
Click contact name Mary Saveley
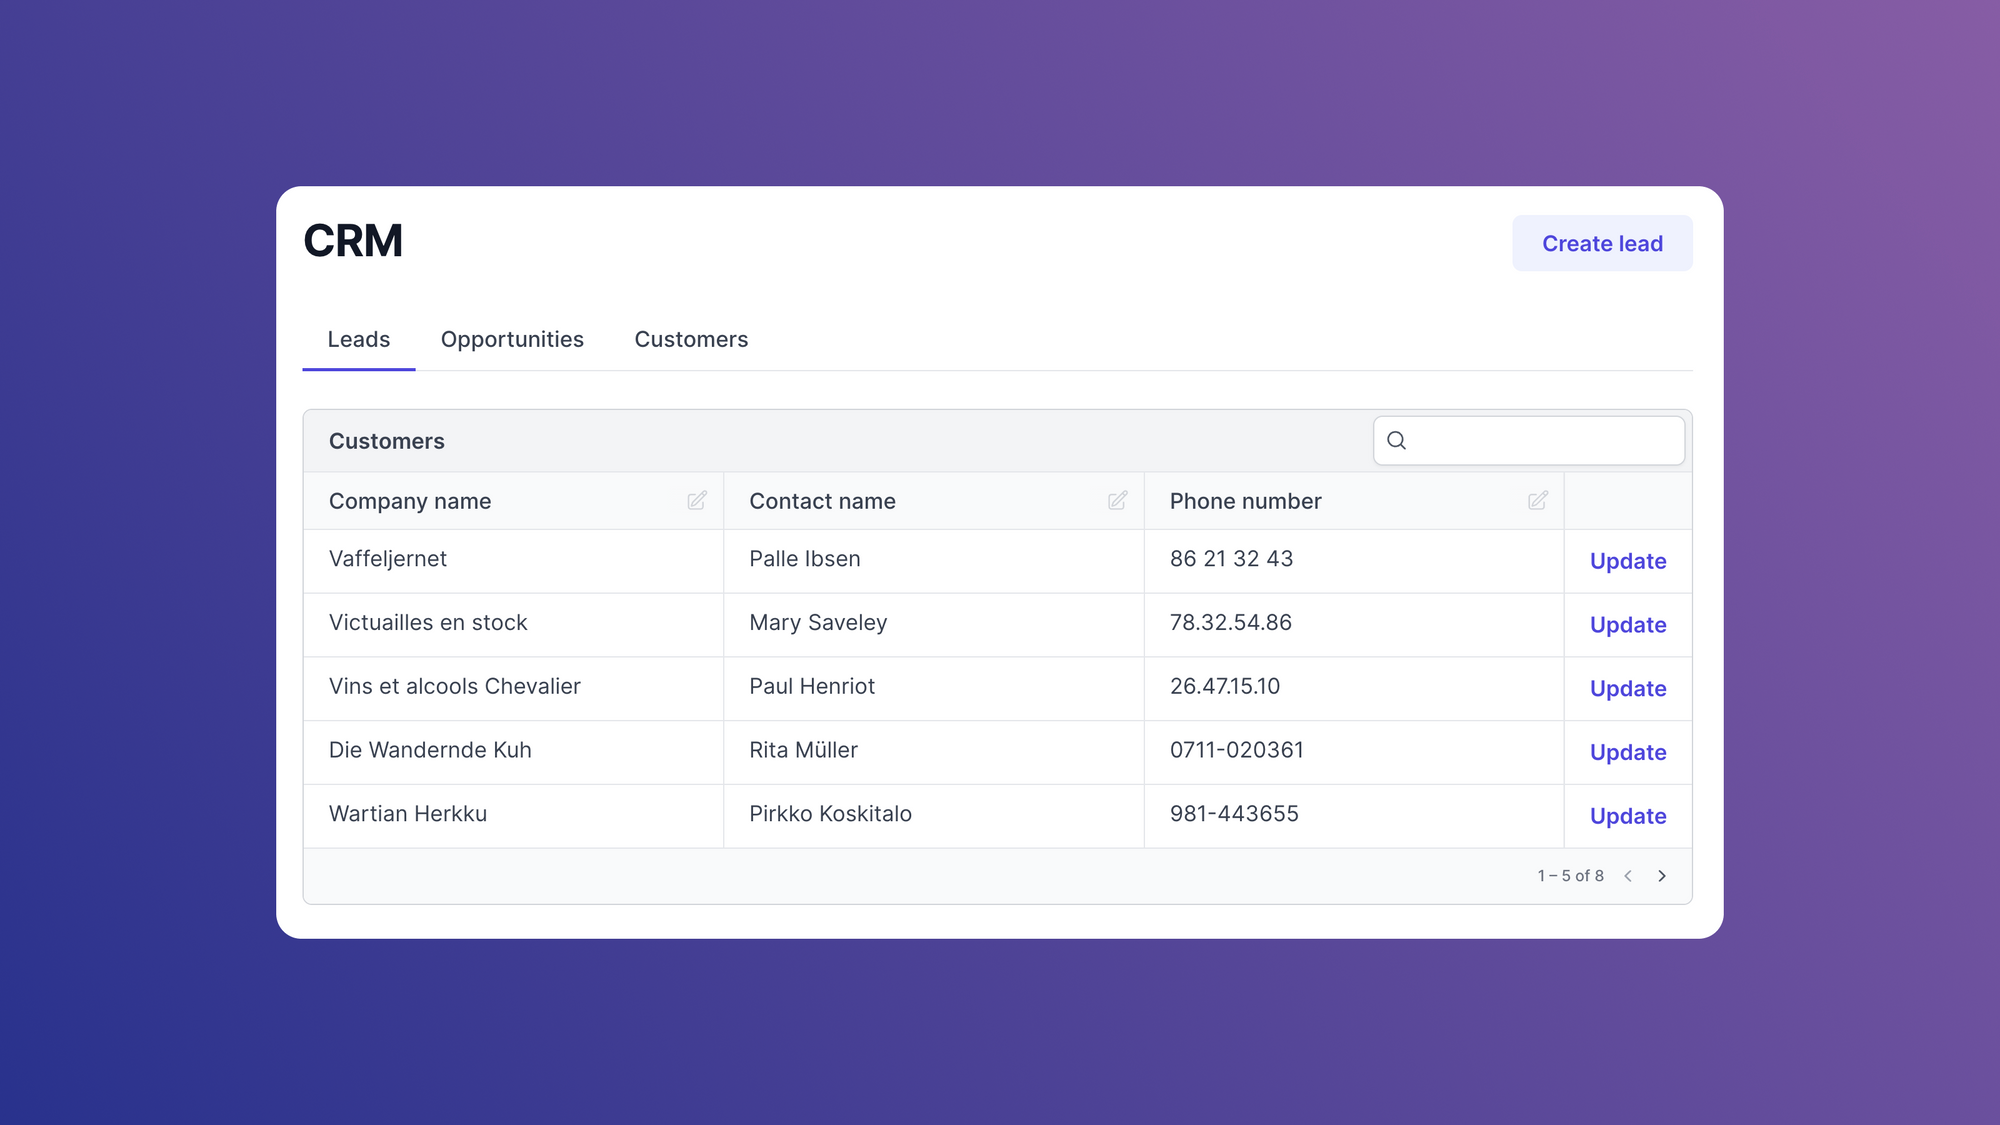pyautogui.click(x=818, y=623)
